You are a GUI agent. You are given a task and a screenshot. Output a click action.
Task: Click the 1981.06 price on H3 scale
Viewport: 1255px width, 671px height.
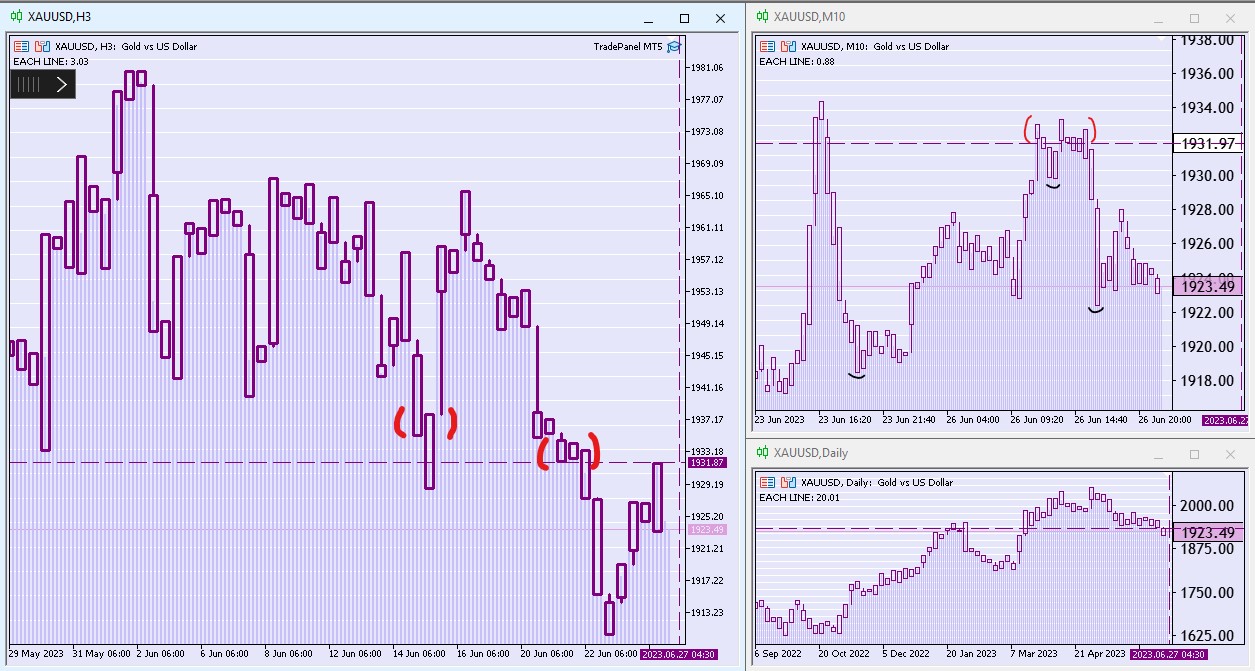click(x=707, y=67)
